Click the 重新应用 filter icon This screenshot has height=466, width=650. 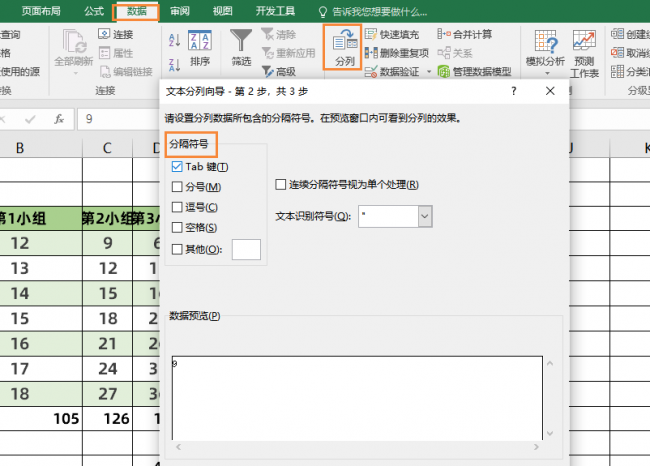[267, 53]
